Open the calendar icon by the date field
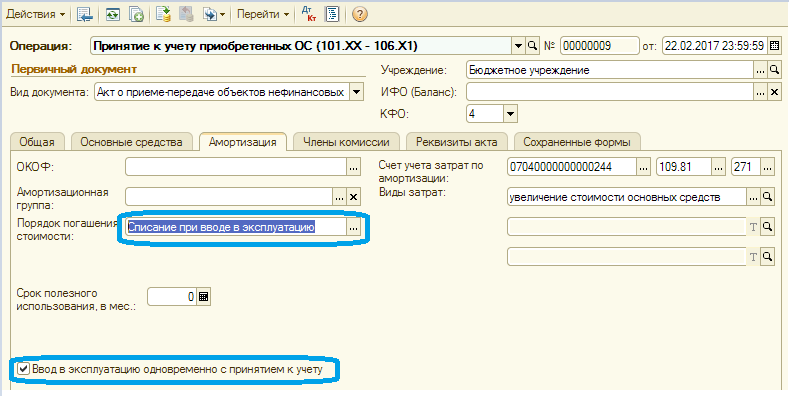Screen dimensions: 789x396 [773, 46]
